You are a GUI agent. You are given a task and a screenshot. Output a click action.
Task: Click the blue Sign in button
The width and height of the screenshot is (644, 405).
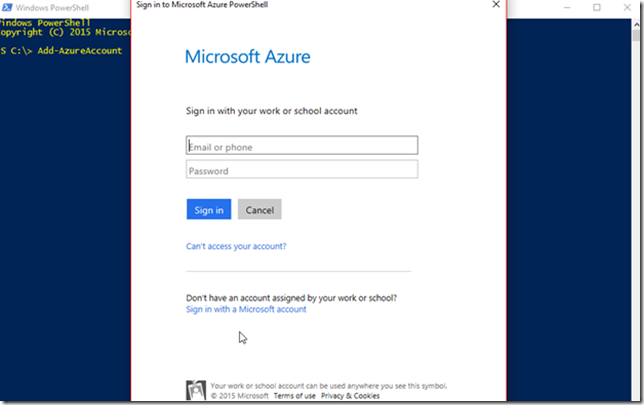[x=209, y=209]
